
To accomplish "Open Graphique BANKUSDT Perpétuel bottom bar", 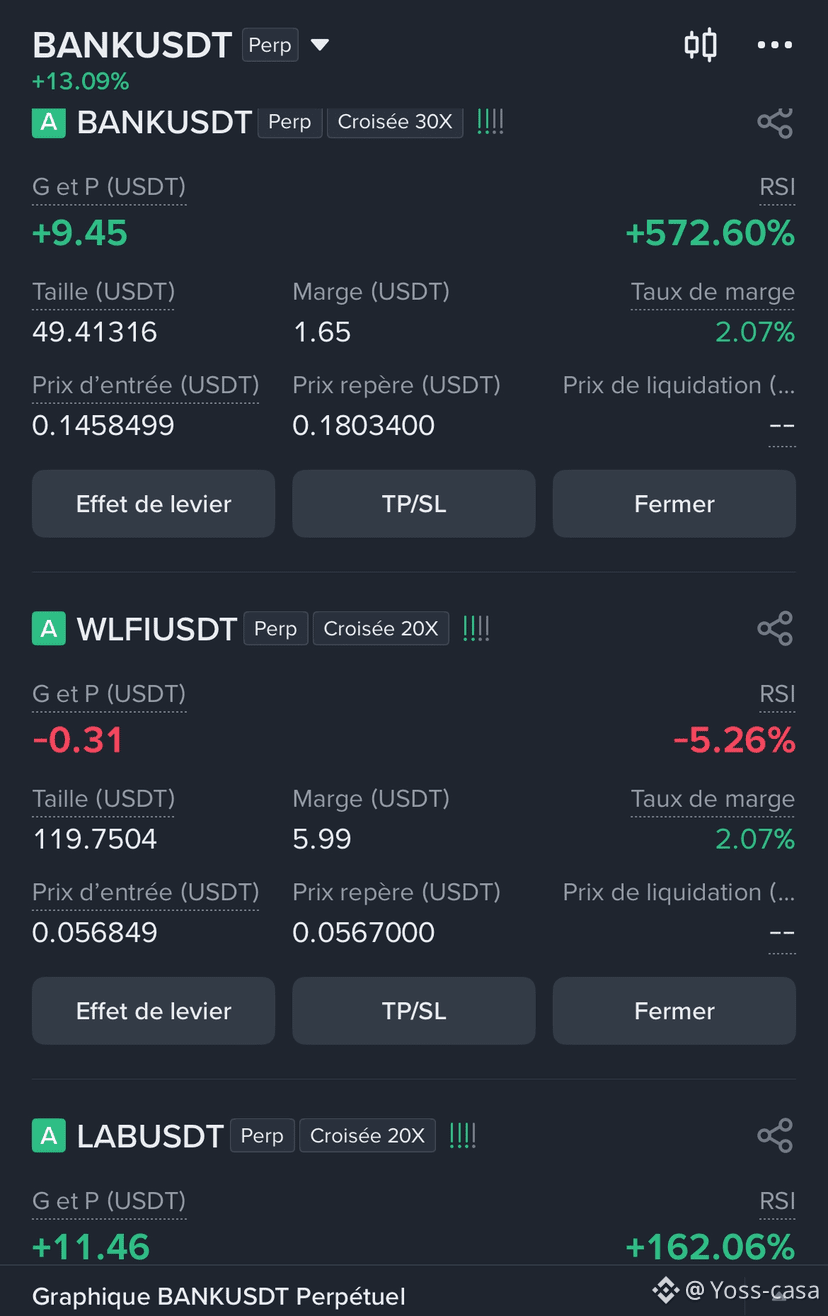I will tap(219, 1297).
